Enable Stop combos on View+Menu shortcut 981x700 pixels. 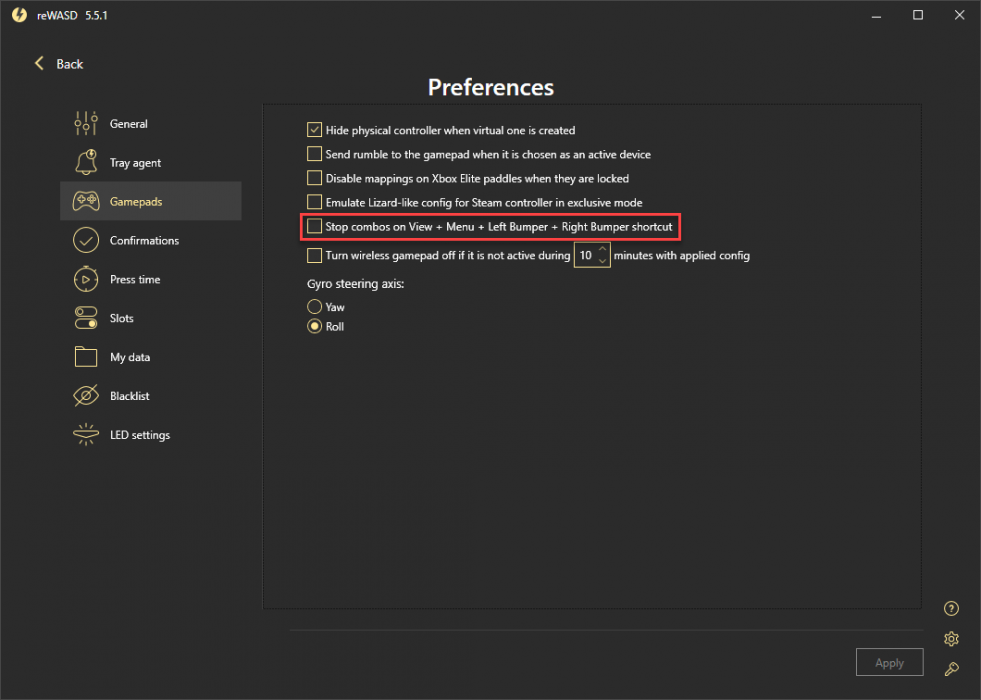pyautogui.click(x=314, y=226)
